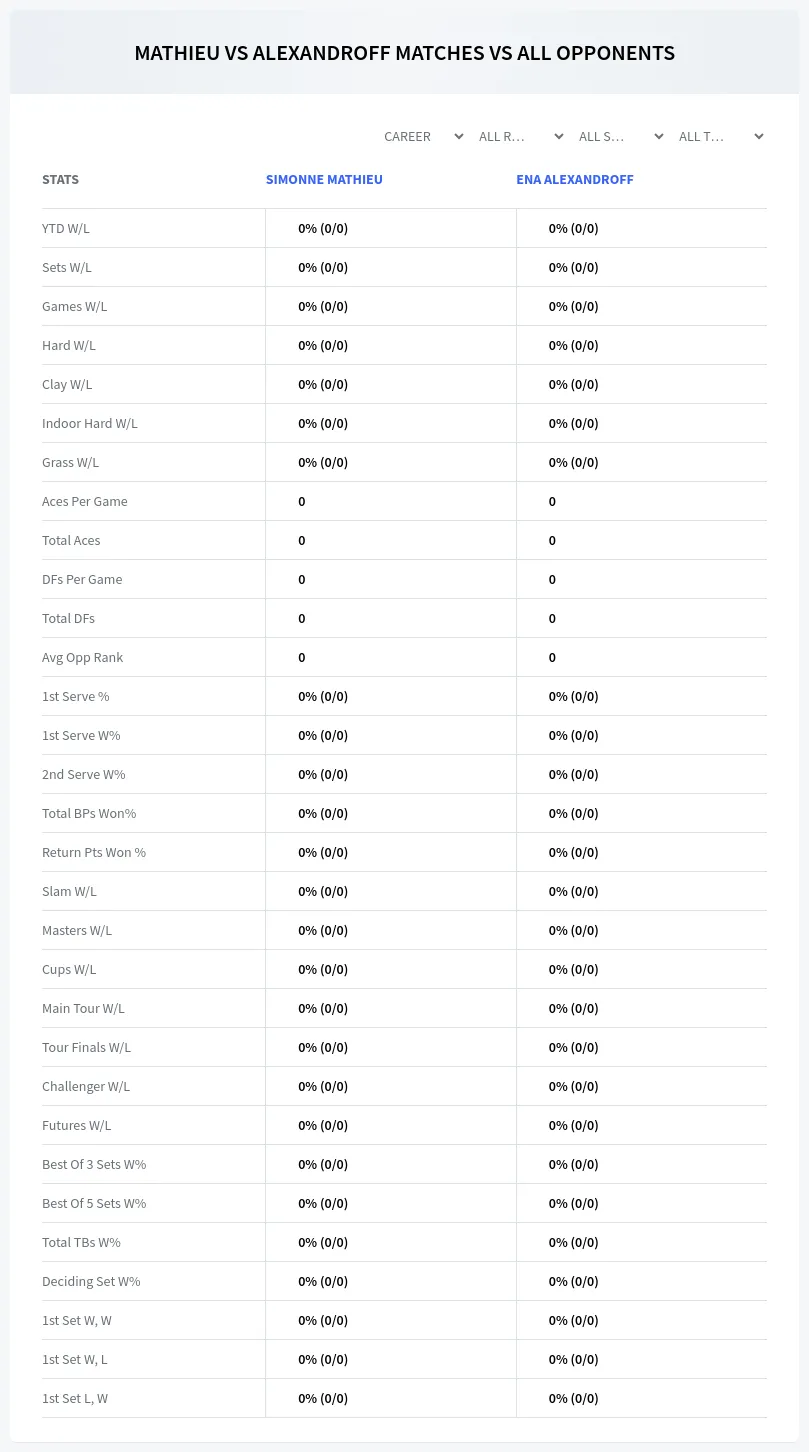Viewport: 809px width, 1452px height.
Task: Expand the ALL T... tournament dropdown
Action: tap(721, 136)
